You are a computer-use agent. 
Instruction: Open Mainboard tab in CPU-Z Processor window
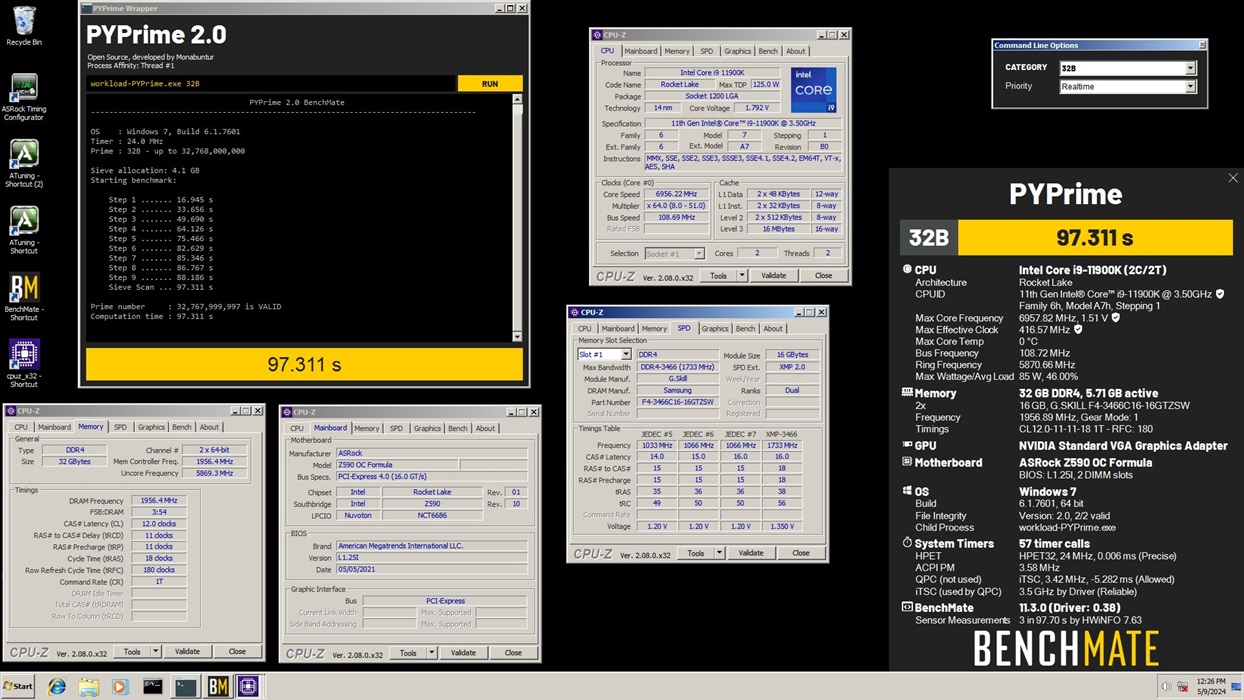641,51
